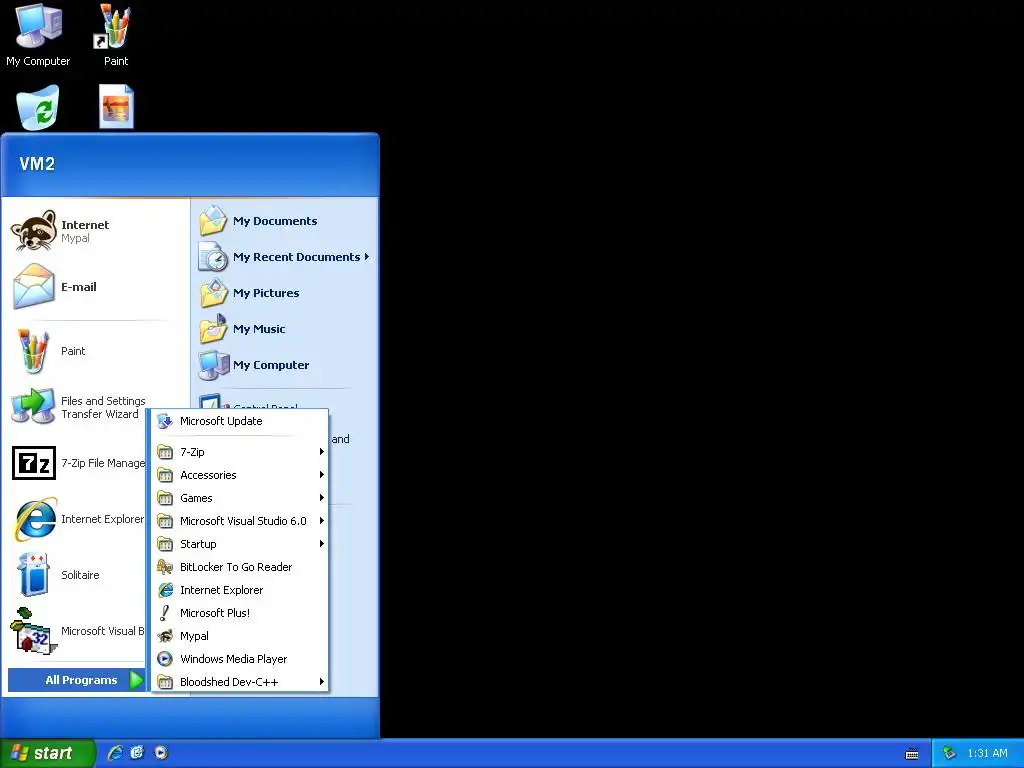The image size is (1024, 768).
Task: Click the All Programs button
Action: click(x=77, y=680)
